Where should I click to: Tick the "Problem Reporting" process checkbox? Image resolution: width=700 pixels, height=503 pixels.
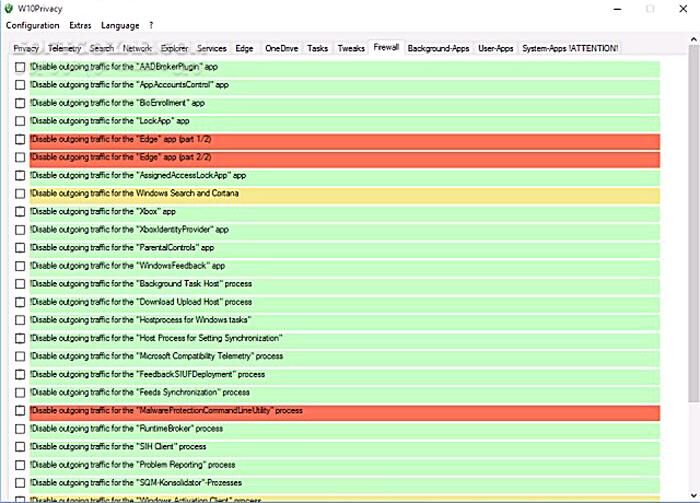[20, 465]
